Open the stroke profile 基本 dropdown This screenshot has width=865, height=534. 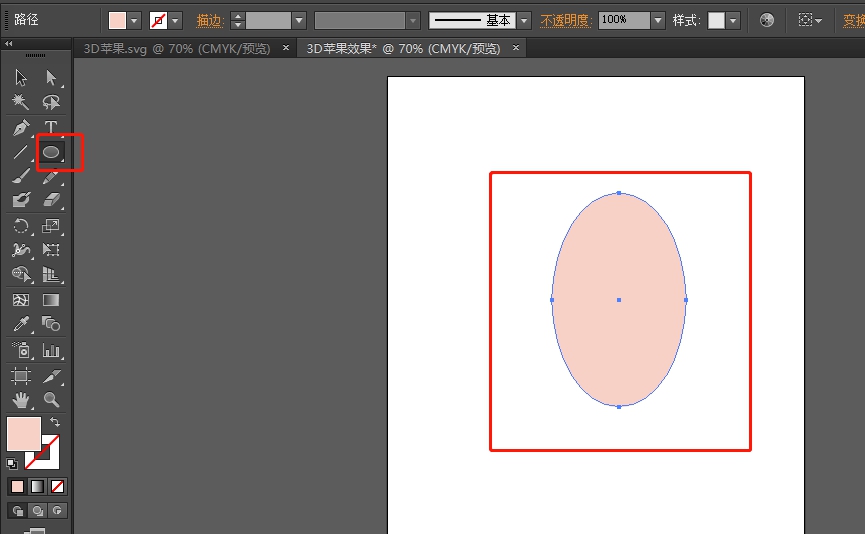[524, 20]
